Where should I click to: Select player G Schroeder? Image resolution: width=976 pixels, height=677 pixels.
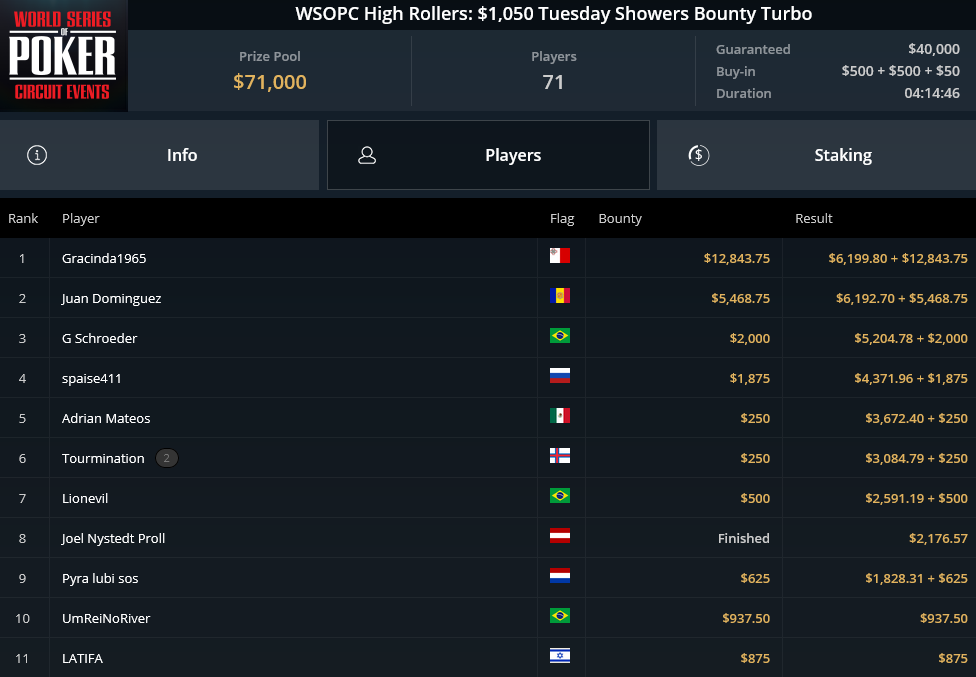point(99,338)
